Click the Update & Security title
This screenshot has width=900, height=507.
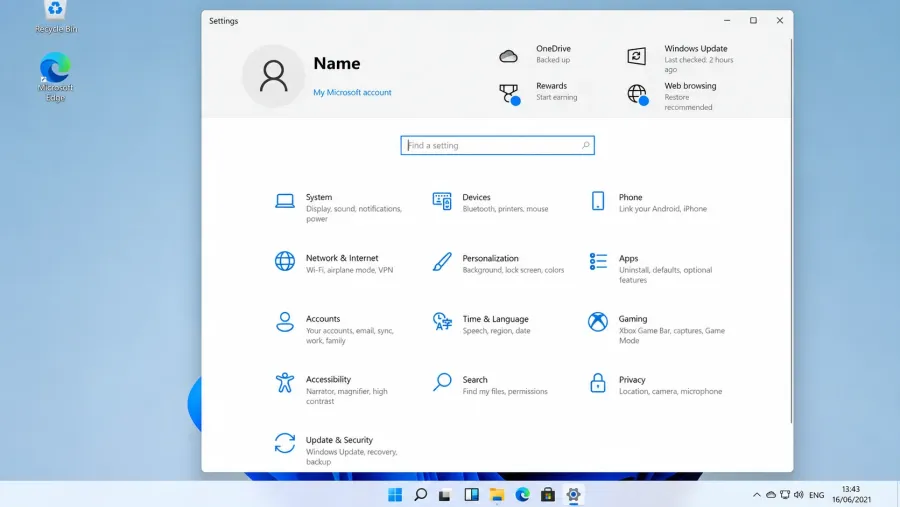point(339,440)
